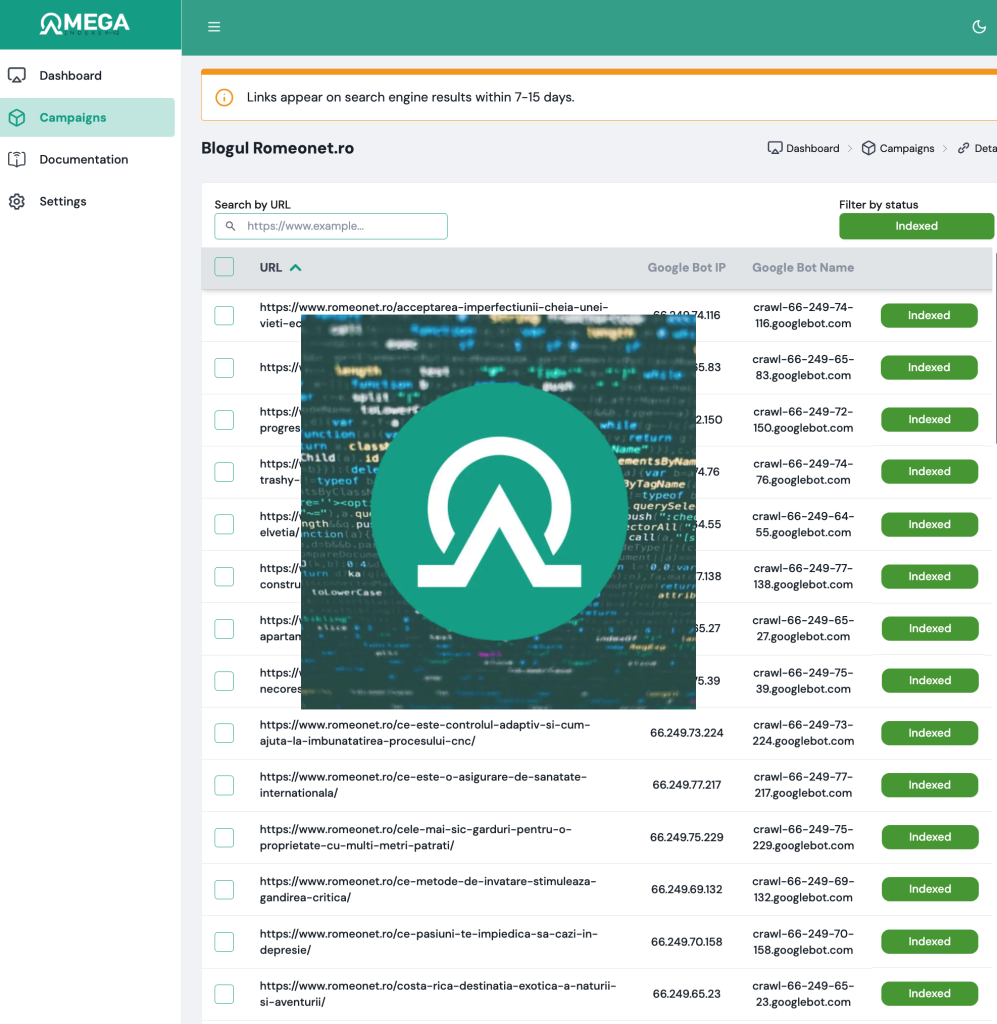Toggle the select-all checkbox in table header
The width and height of the screenshot is (997, 1024).
pyautogui.click(x=224, y=267)
